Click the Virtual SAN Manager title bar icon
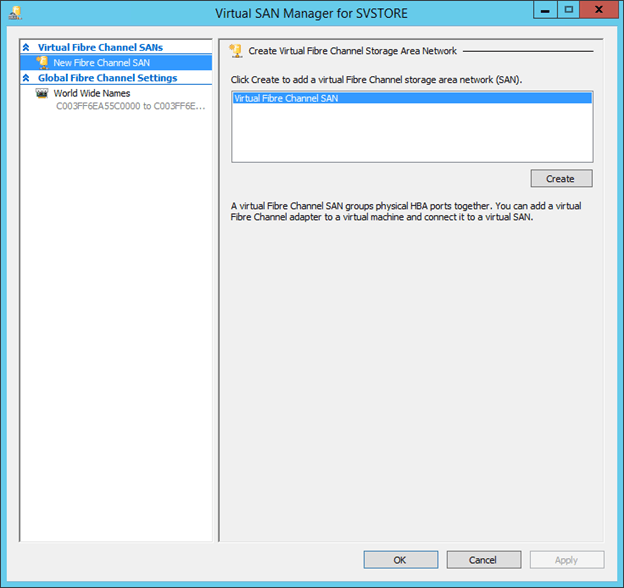The height and width of the screenshot is (588, 624). [x=15, y=13]
